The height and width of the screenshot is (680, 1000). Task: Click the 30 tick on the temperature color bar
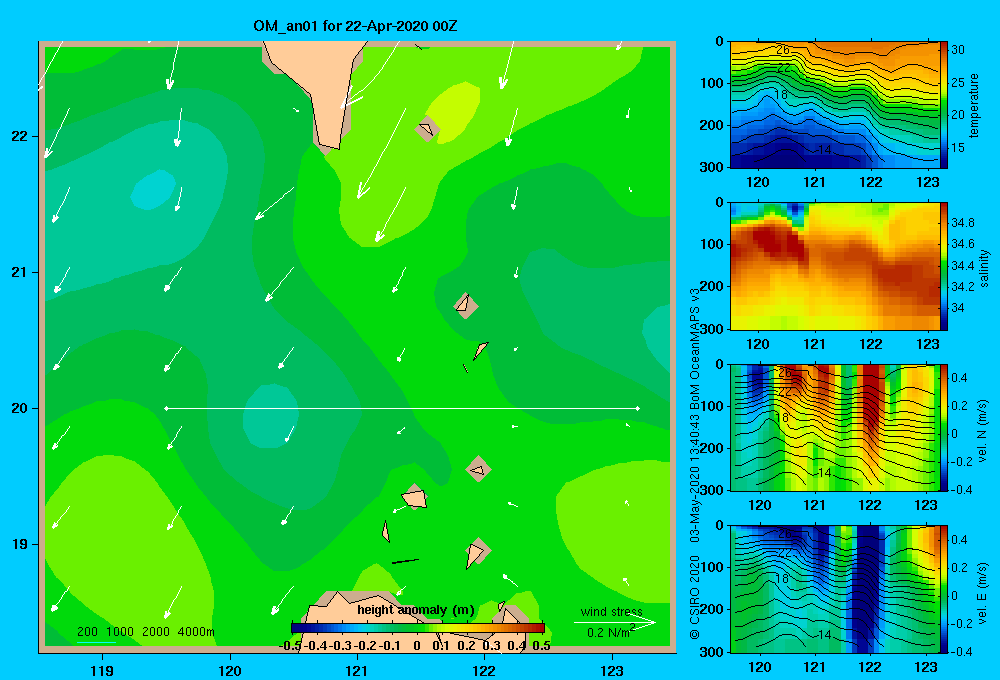pos(958,50)
